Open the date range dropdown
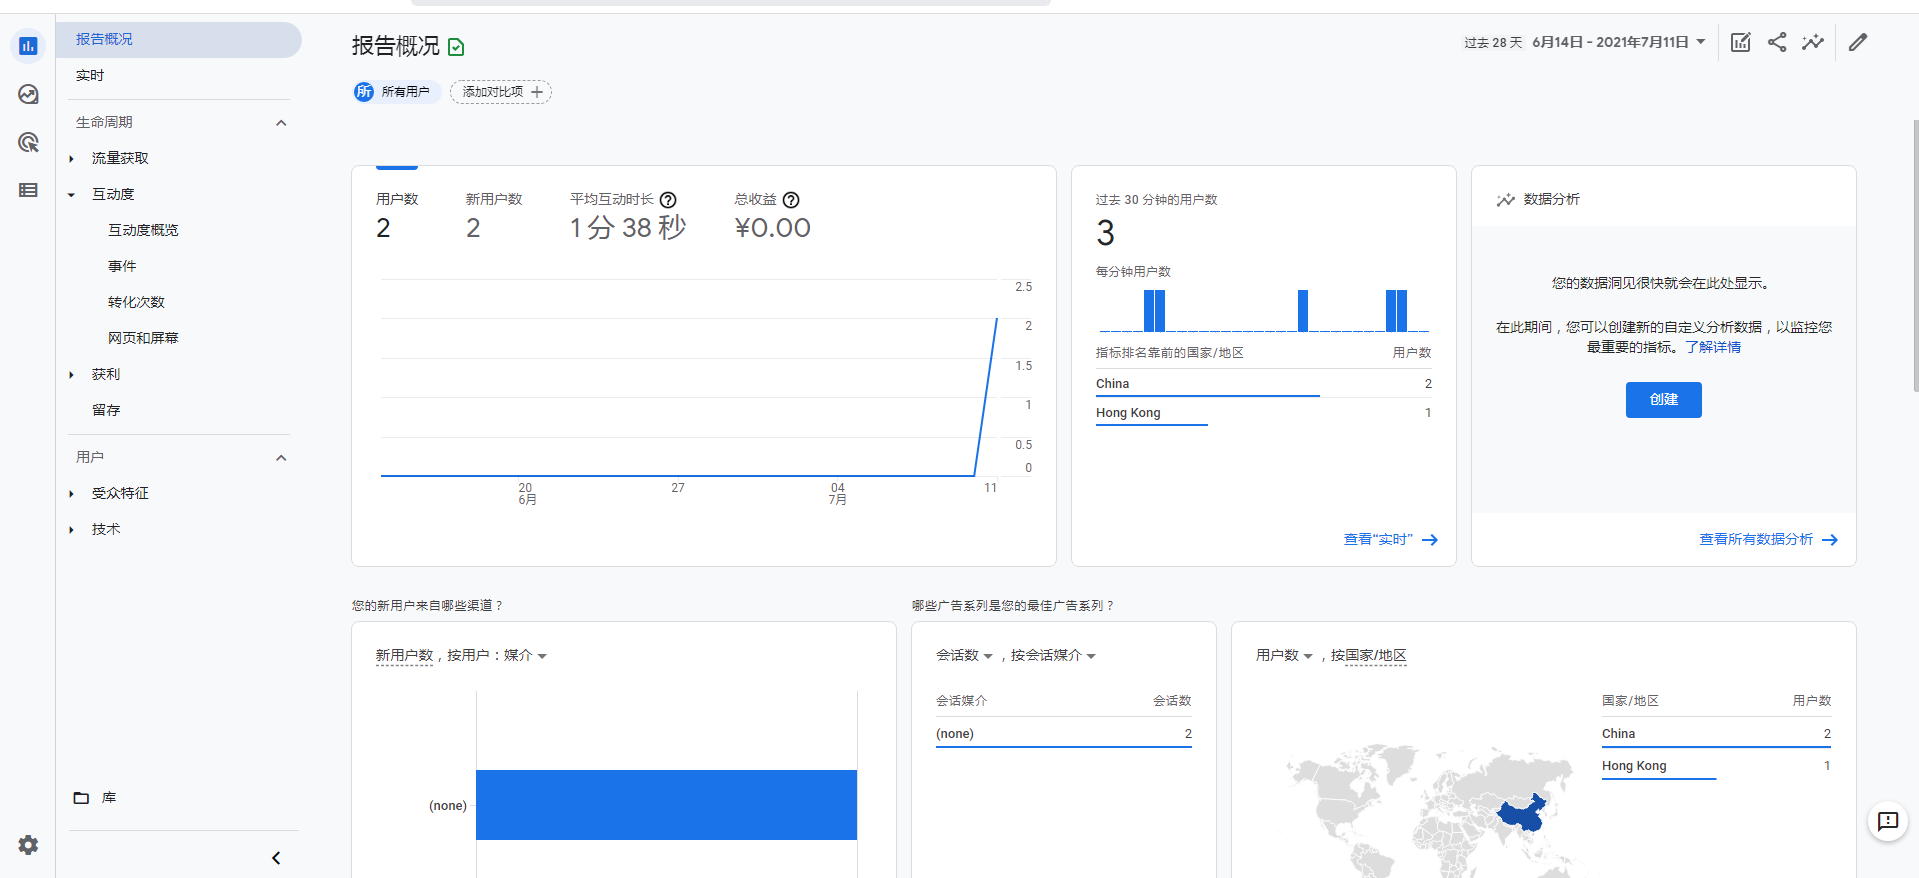Viewport: 1919px width, 878px height. pyautogui.click(x=1618, y=42)
